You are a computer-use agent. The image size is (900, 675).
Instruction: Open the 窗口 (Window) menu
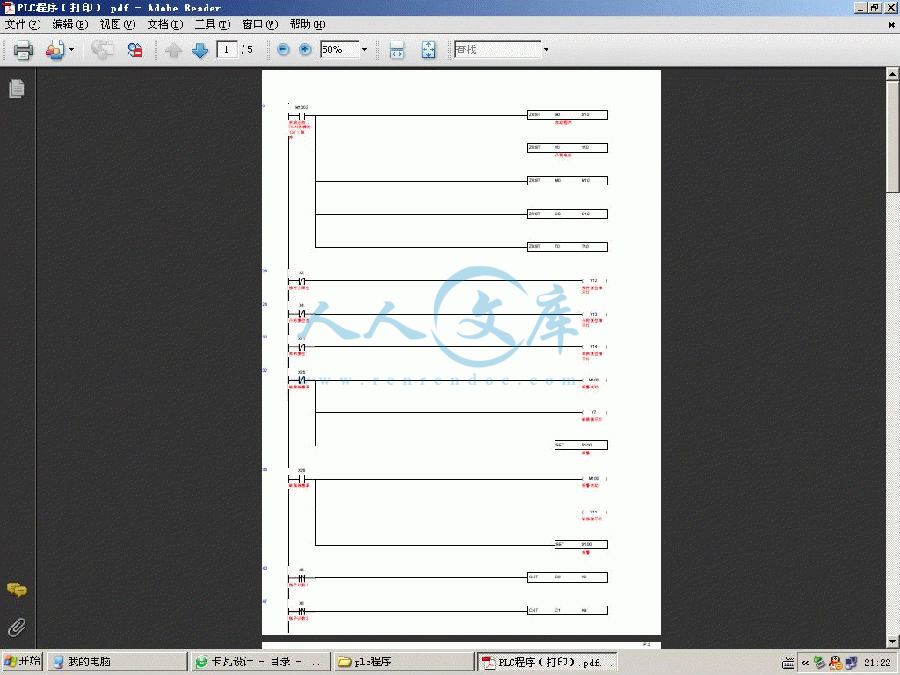[260, 24]
